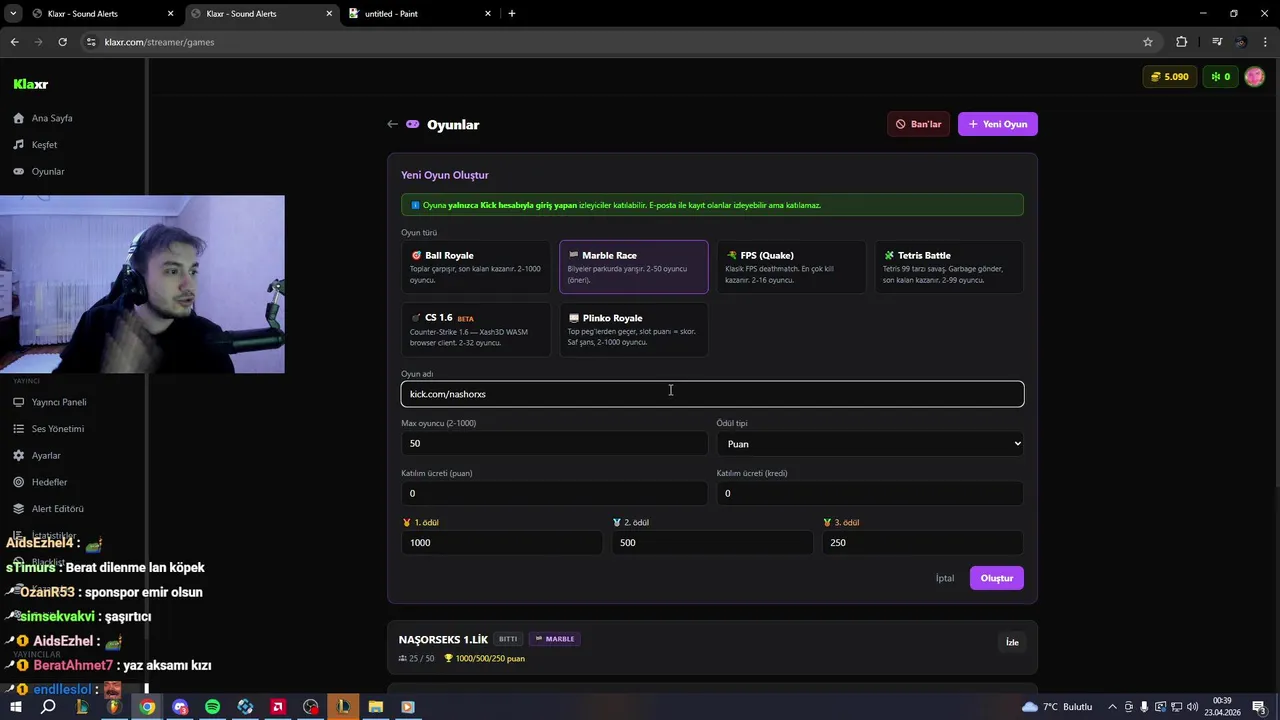Click the Ban'lar button
This screenshot has height=720, width=1280.
pyautogui.click(x=918, y=124)
